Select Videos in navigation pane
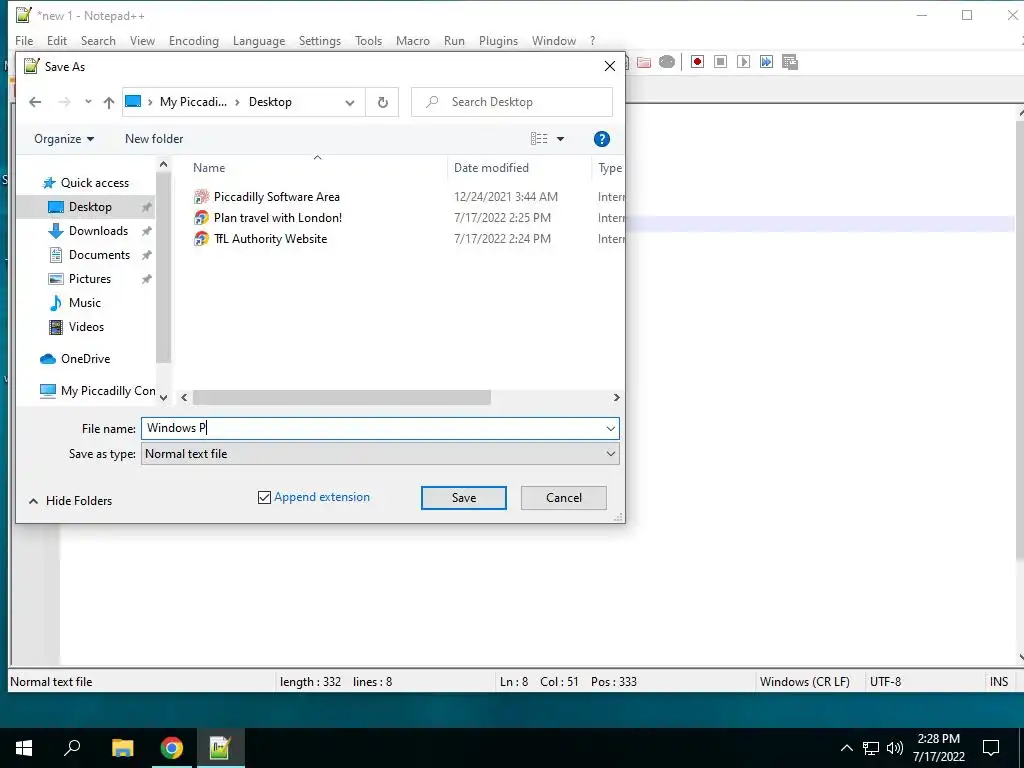Viewport: 1024px width, 768px height. pos(86,327)
